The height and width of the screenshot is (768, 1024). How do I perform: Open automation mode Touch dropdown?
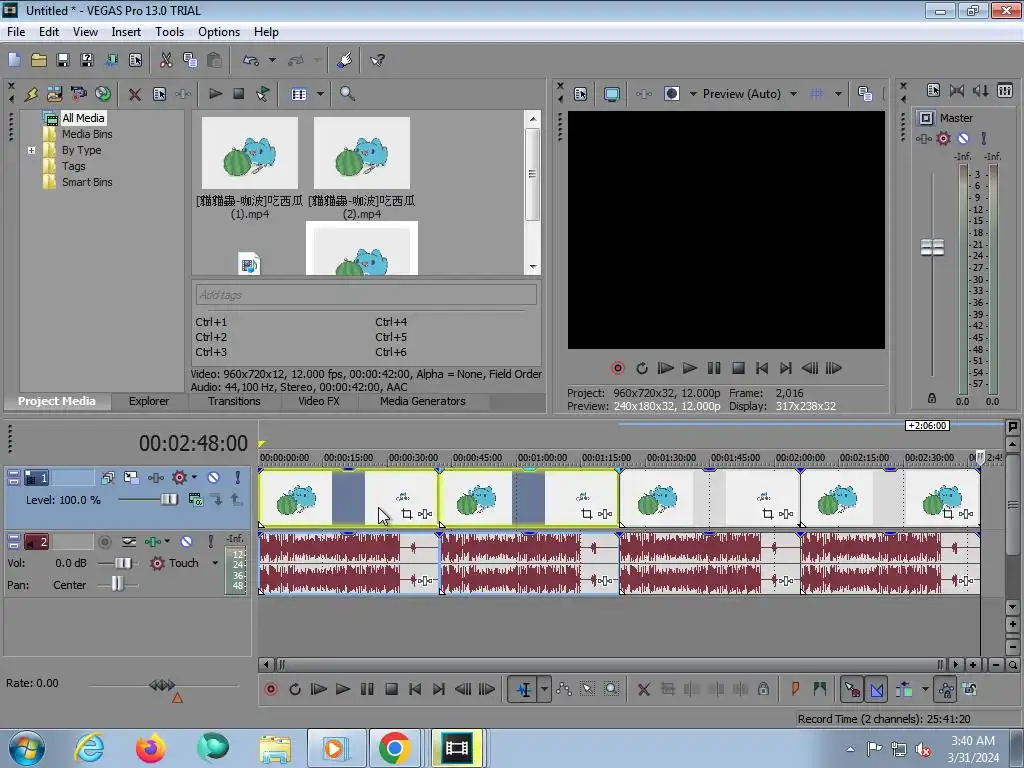[215, 563]
